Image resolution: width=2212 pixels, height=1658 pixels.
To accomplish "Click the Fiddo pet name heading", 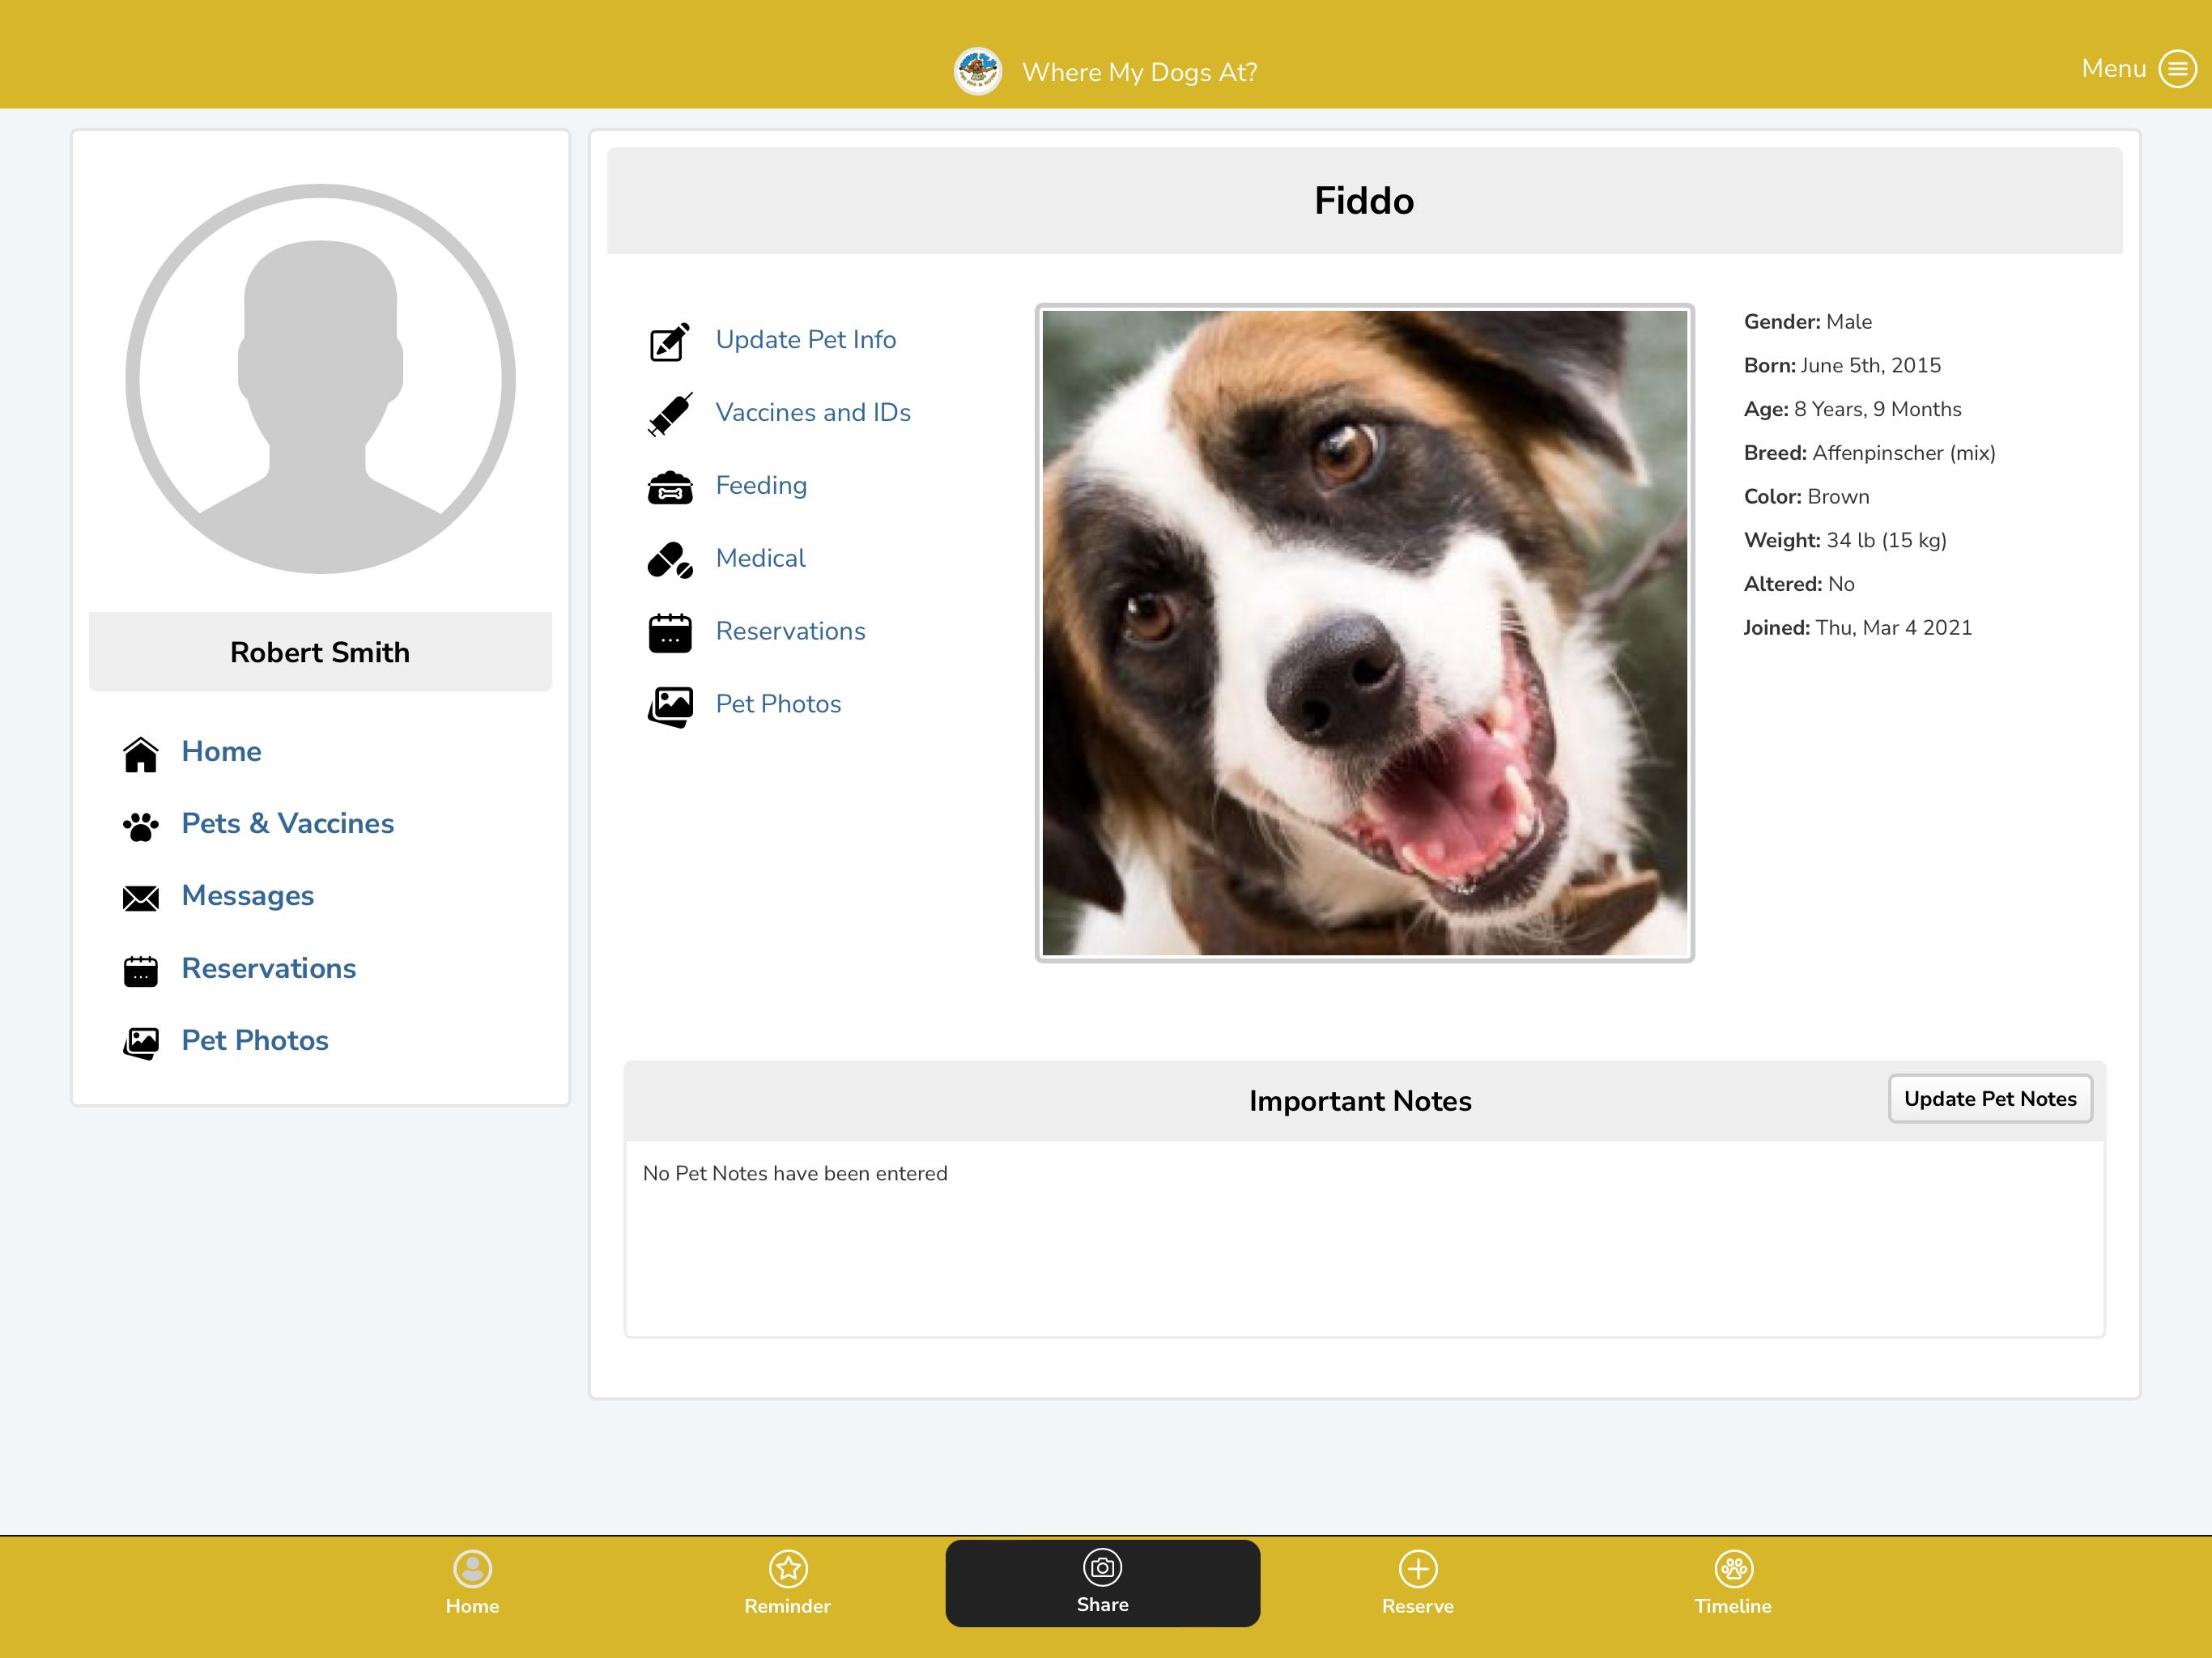I will pos(1364,201).
